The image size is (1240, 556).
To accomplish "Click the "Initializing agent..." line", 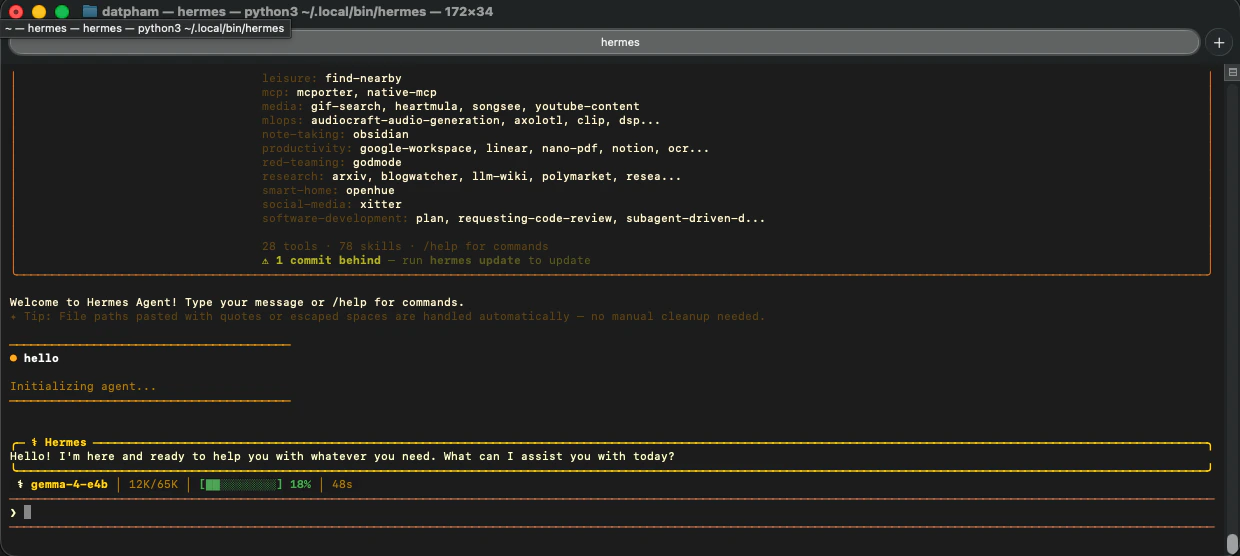I will [83, 386].
